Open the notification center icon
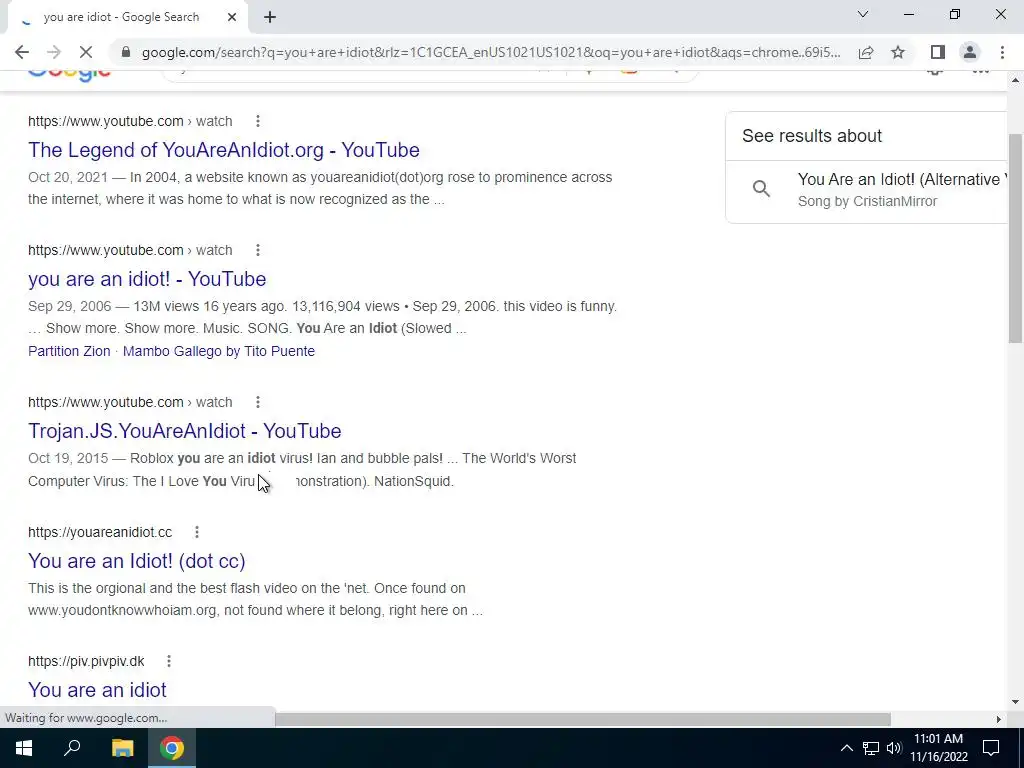1024x768 pixels. tap(991, 748)
